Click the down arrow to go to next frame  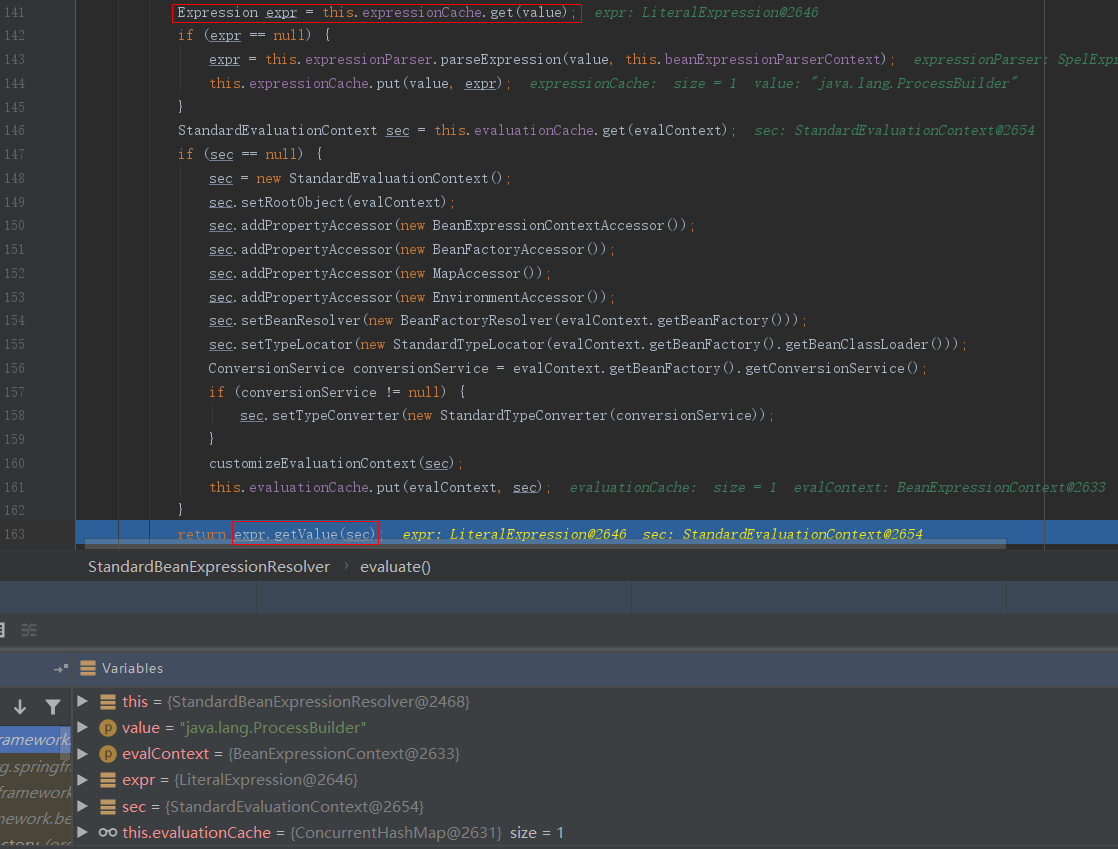coord(19,707)
